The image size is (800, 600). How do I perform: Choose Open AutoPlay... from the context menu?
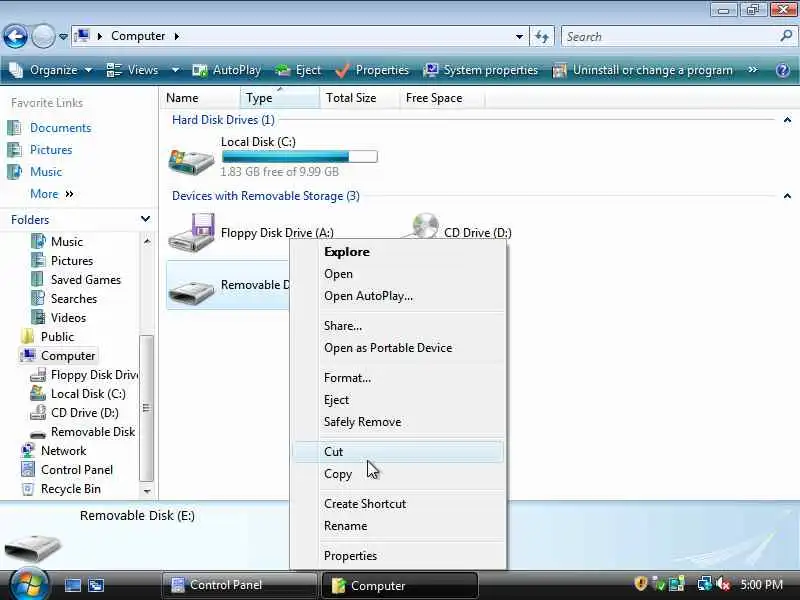coord(398,296)
